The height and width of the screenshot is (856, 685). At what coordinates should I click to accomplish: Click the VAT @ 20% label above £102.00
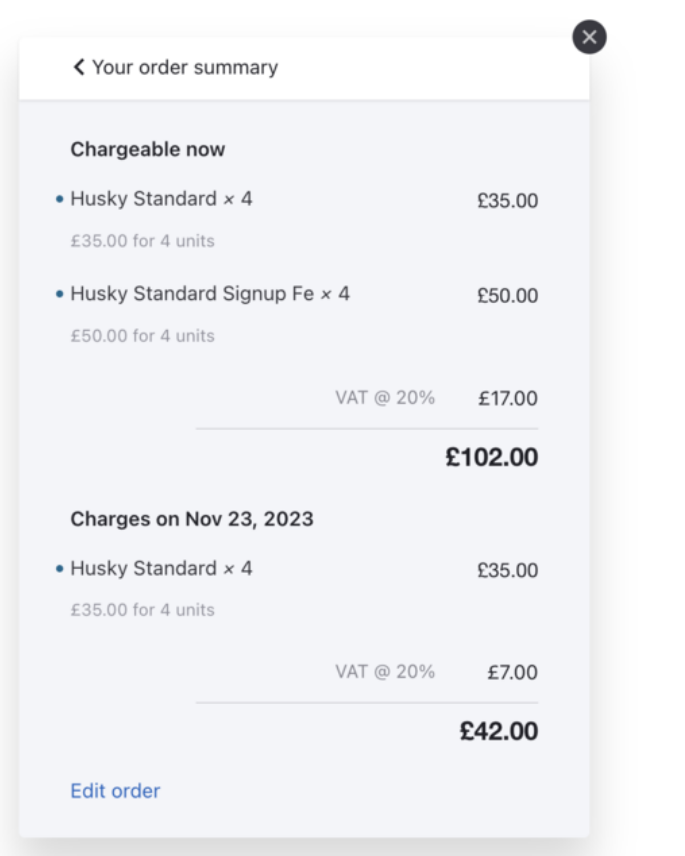click(385, 398)
